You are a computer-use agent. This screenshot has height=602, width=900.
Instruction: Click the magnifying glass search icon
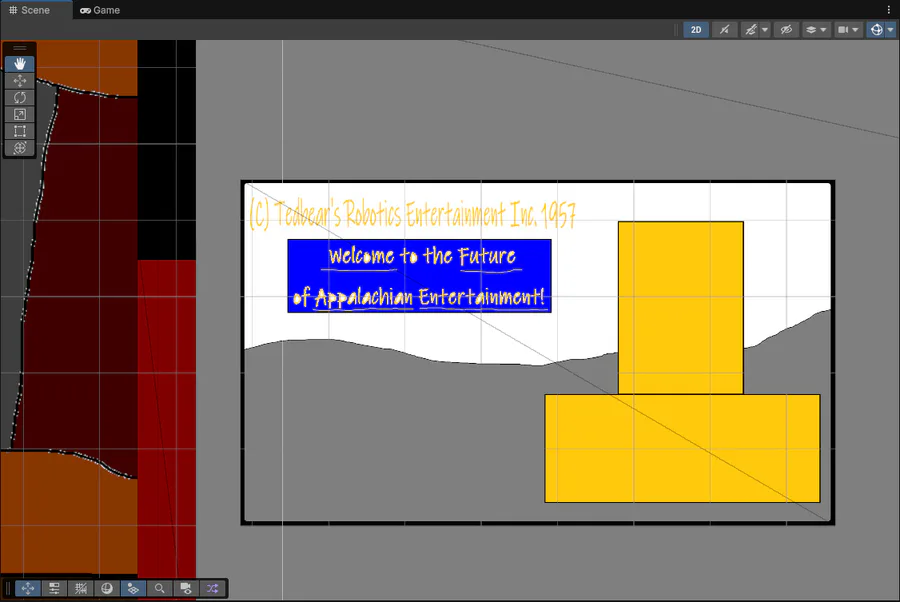click(x=160, y=588)
